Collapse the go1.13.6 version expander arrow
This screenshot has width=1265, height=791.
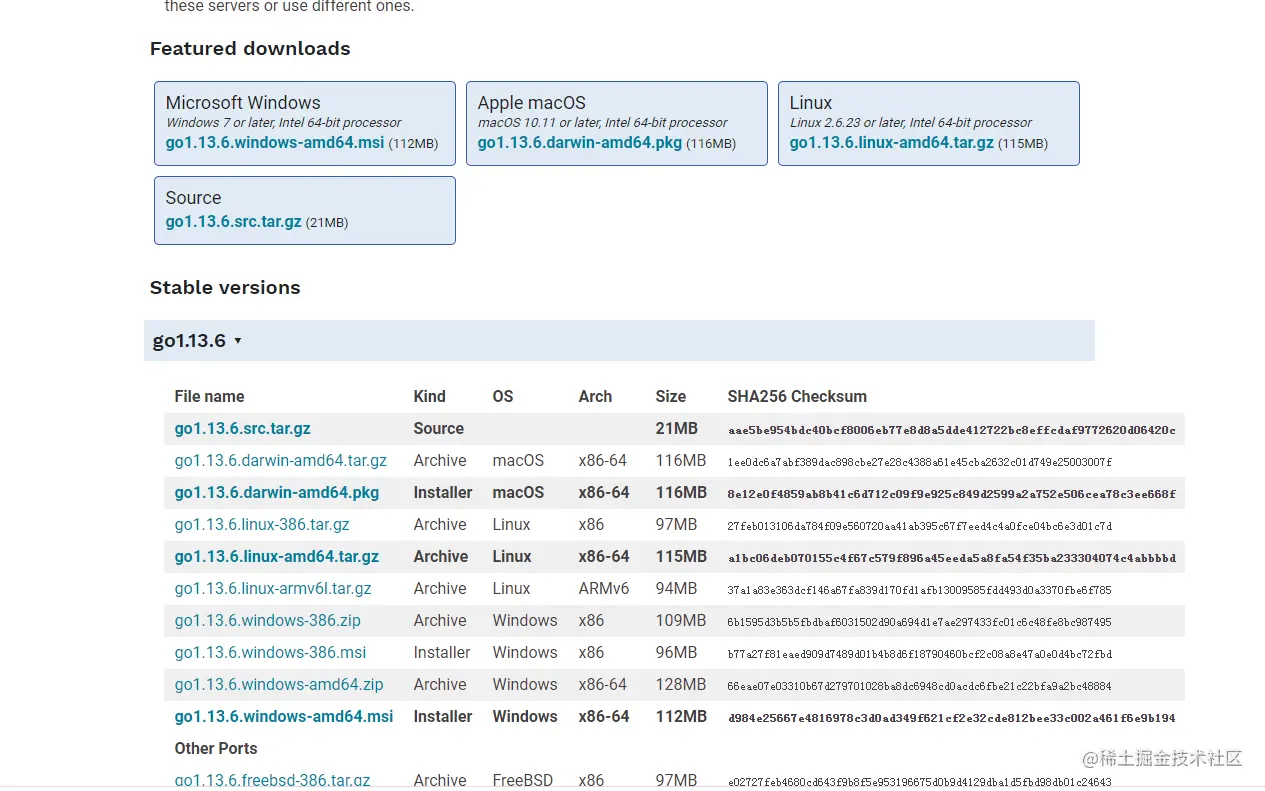tap(238, 341)
